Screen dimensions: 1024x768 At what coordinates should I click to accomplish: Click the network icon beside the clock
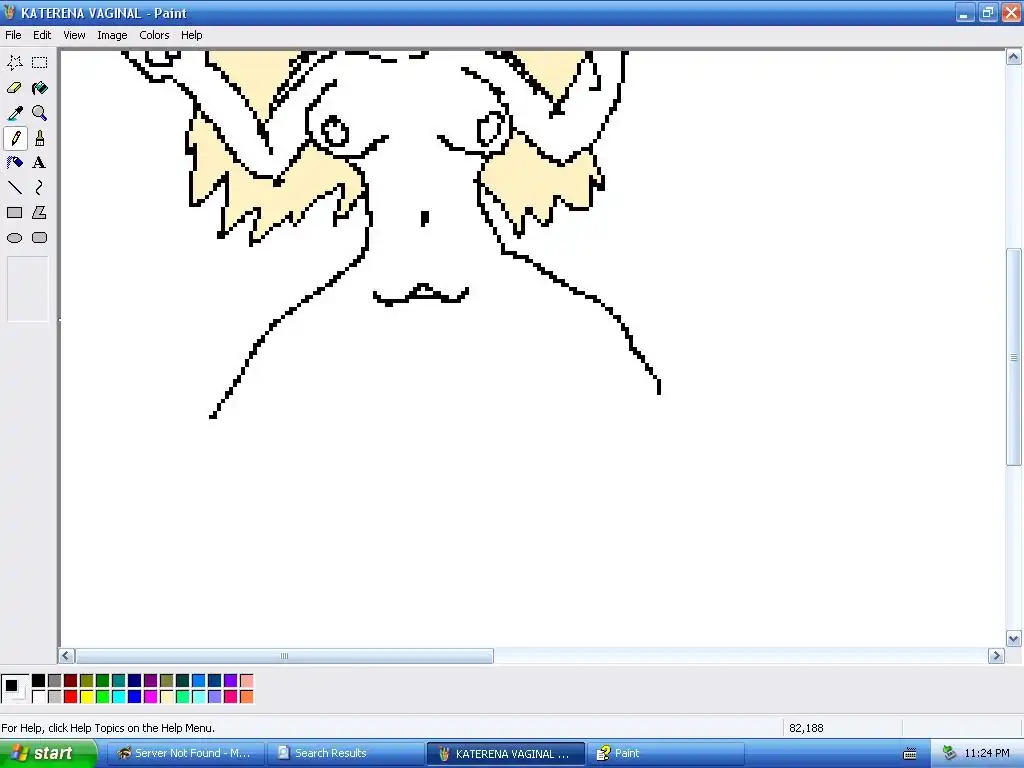[949, 753]
